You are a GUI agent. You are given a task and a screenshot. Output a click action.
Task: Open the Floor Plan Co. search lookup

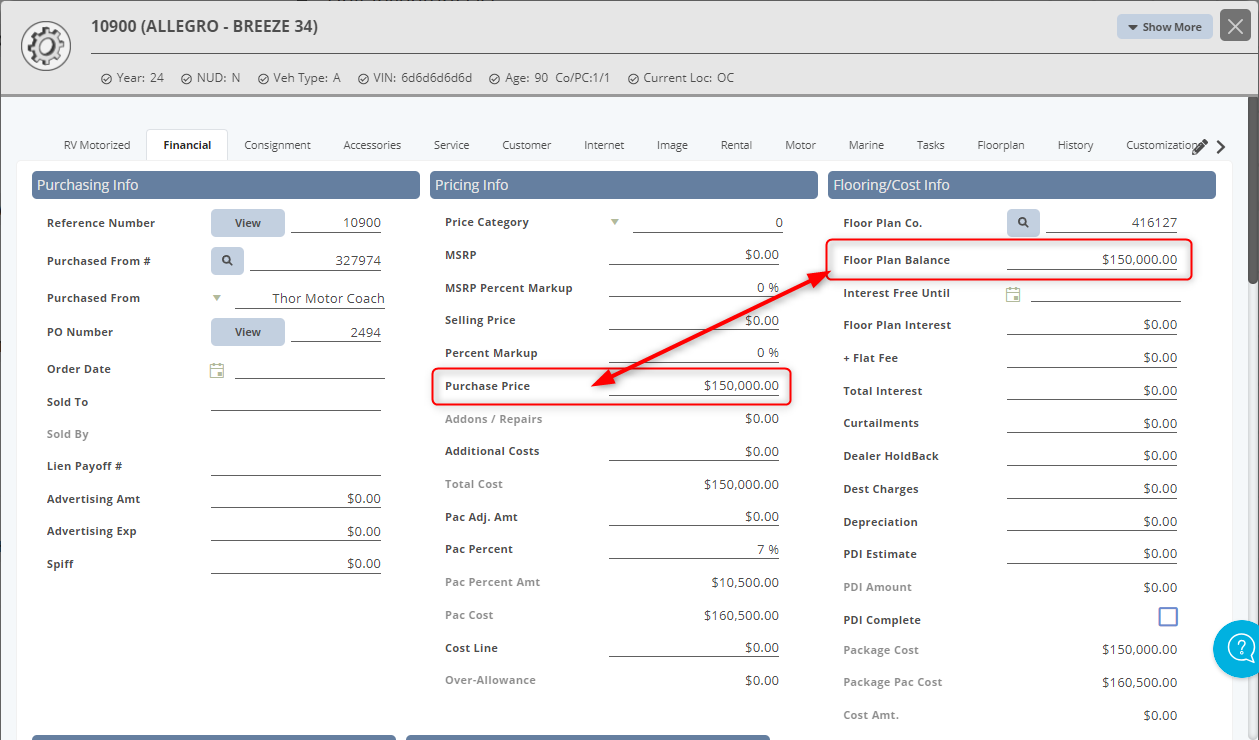click(1022, 222)
